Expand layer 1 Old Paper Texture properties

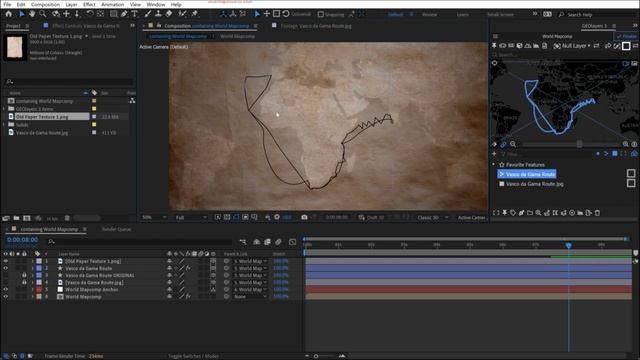tap(33, 261)
